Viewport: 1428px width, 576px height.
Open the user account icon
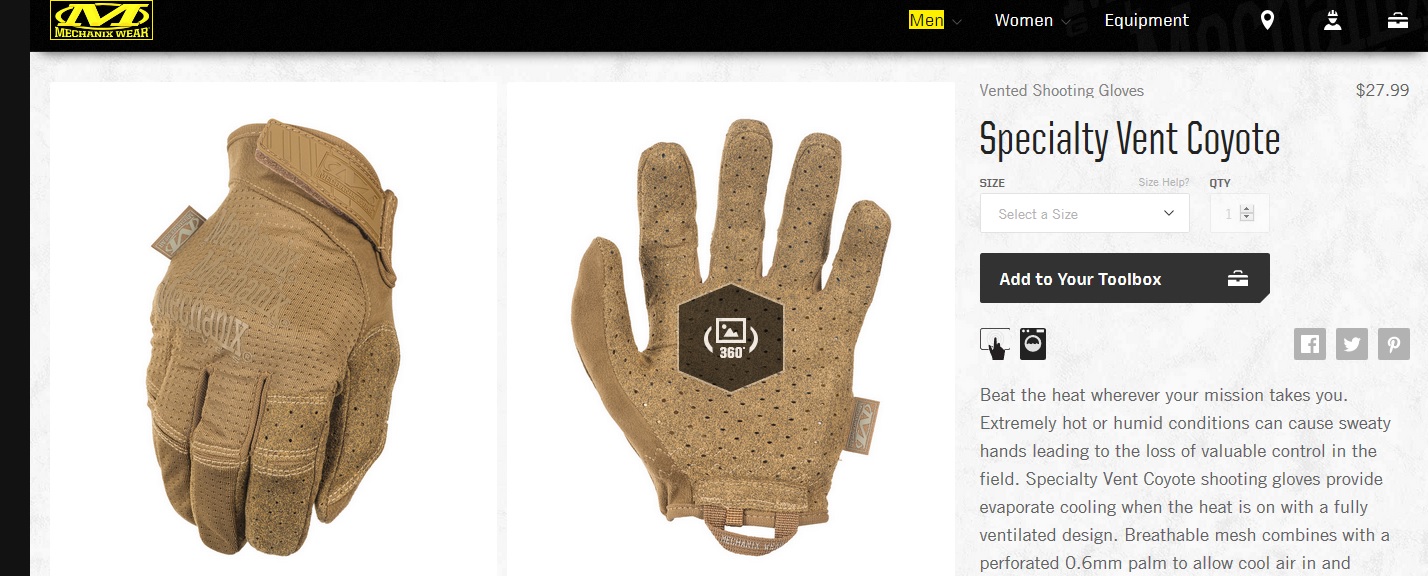1332,20
